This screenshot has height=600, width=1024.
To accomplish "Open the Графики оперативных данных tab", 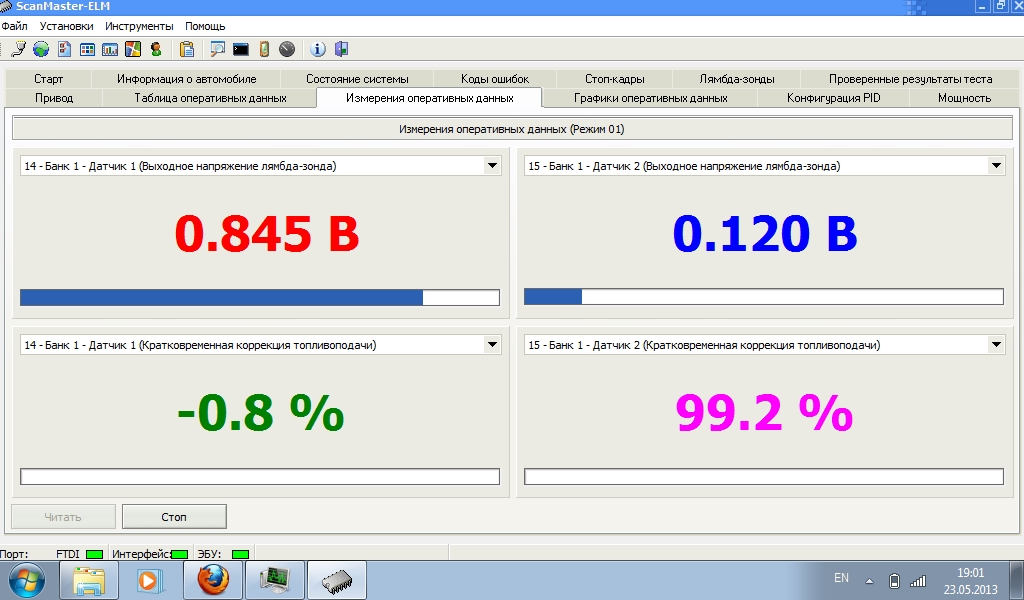I will coord(650,98).
